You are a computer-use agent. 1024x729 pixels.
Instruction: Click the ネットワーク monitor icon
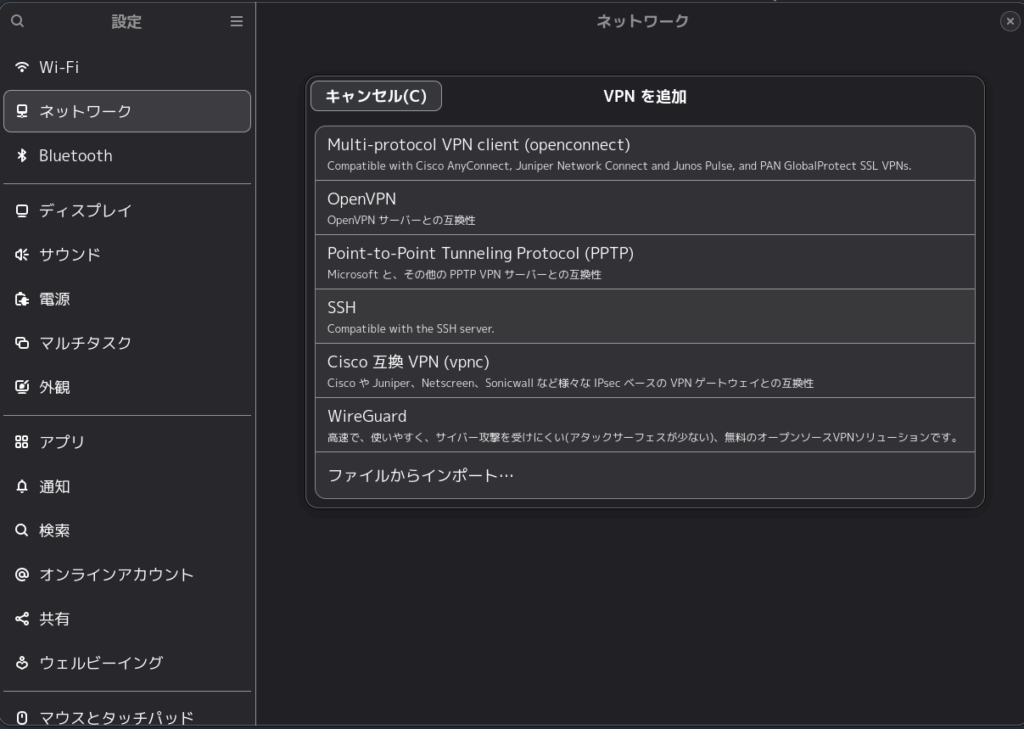coord(22,111)
